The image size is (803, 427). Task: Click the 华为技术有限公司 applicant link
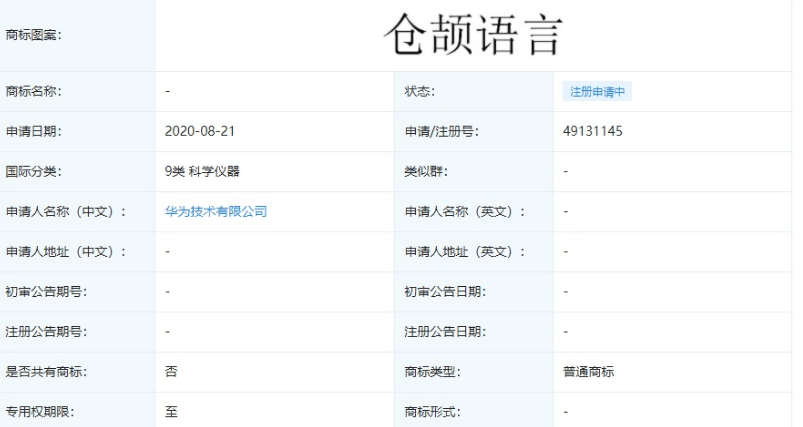pyautogui.click(x=215, y=211)
